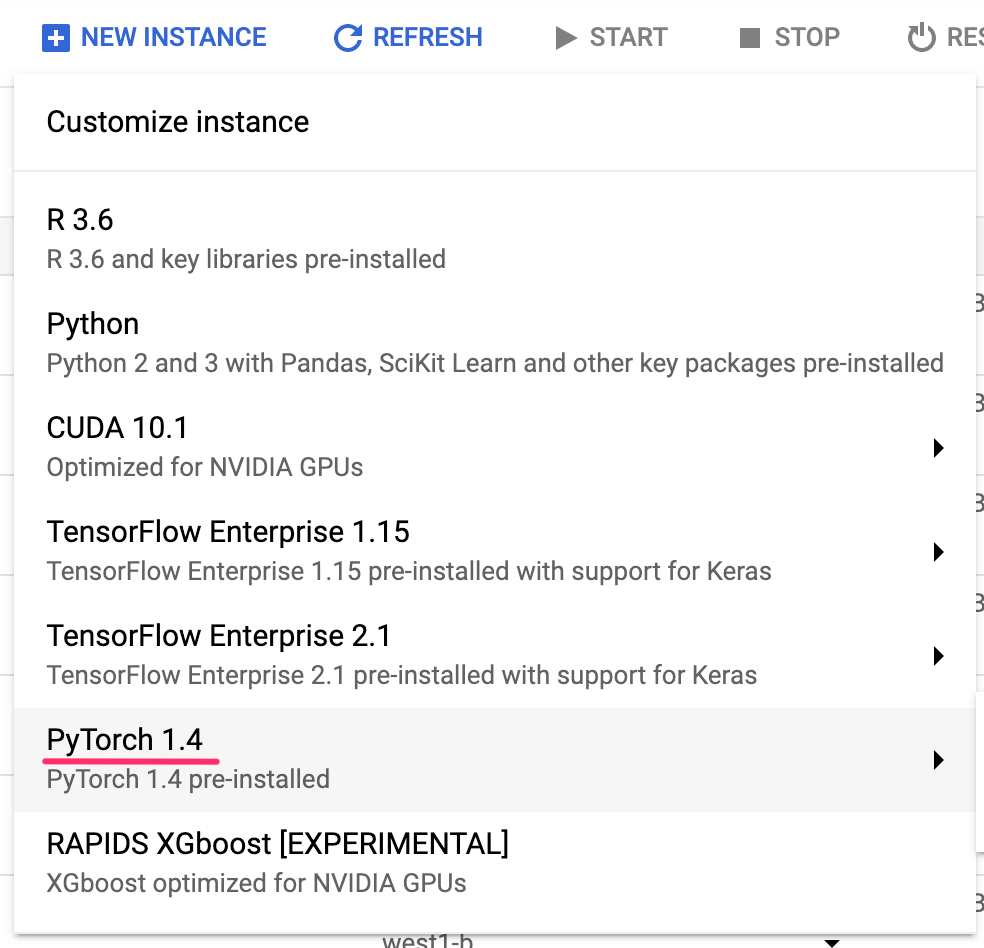Click the square stop icon
Viewport: 984px width, 948px height.
point(749,38)
